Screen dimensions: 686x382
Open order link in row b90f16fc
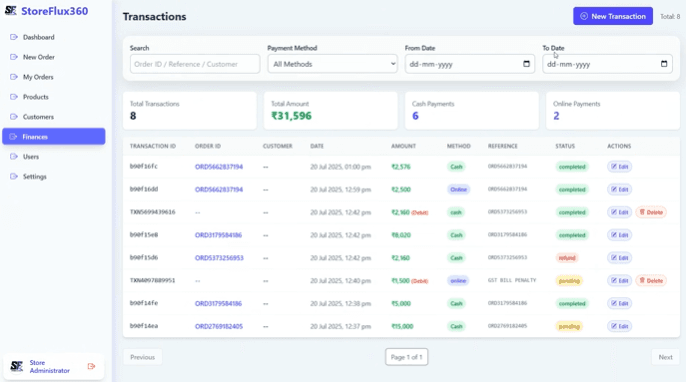[x=219, y=167]
